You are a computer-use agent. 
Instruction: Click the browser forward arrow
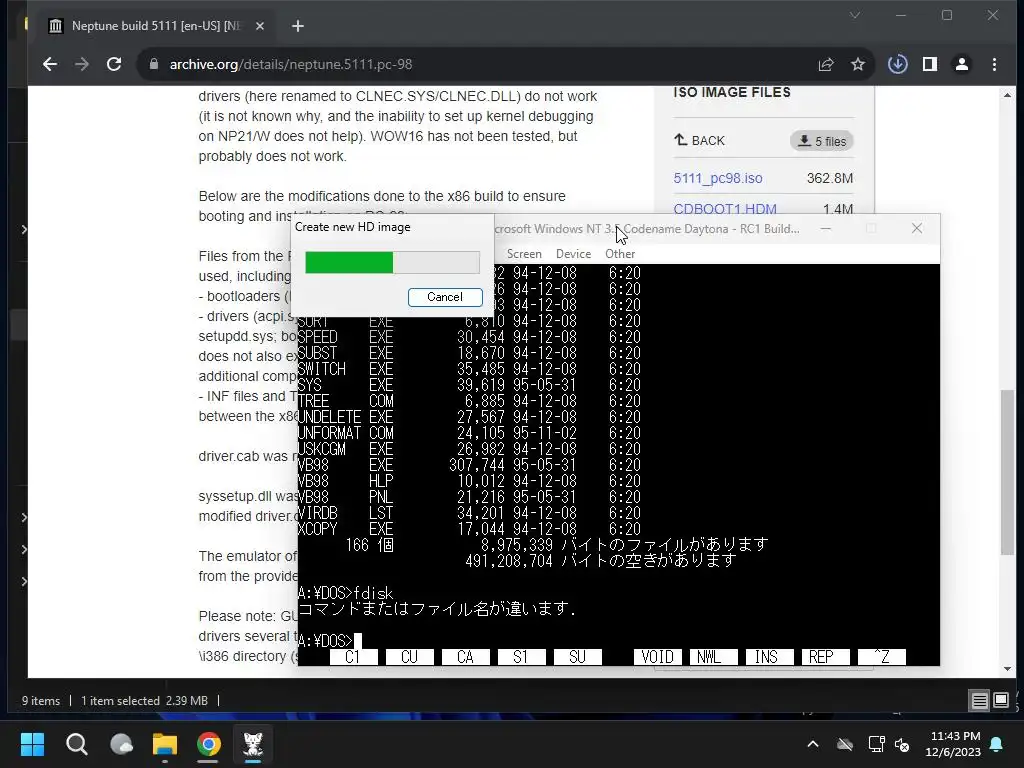(x=82, y=64)
